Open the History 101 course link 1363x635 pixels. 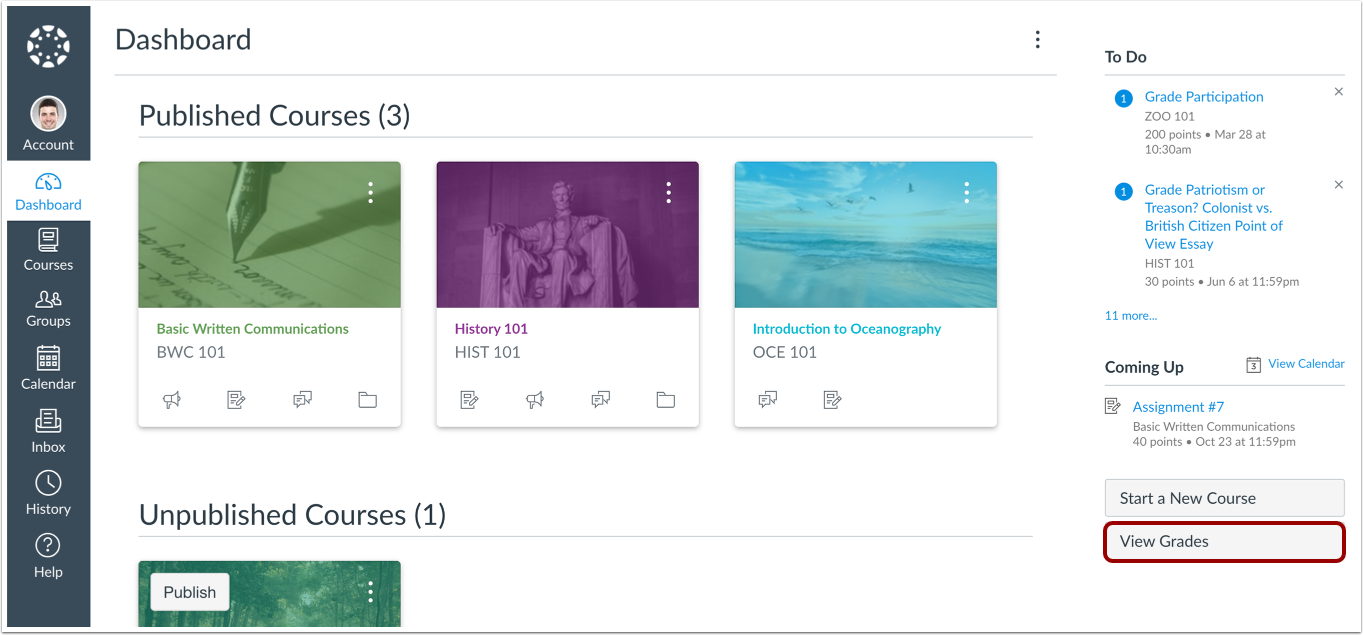click(491, 328)
